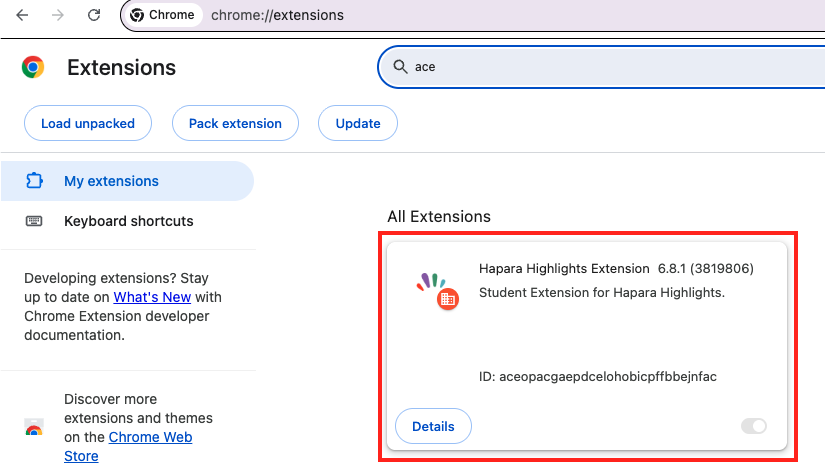Go back to the previous page
The image size is (825, 466).
coord(22,15)
